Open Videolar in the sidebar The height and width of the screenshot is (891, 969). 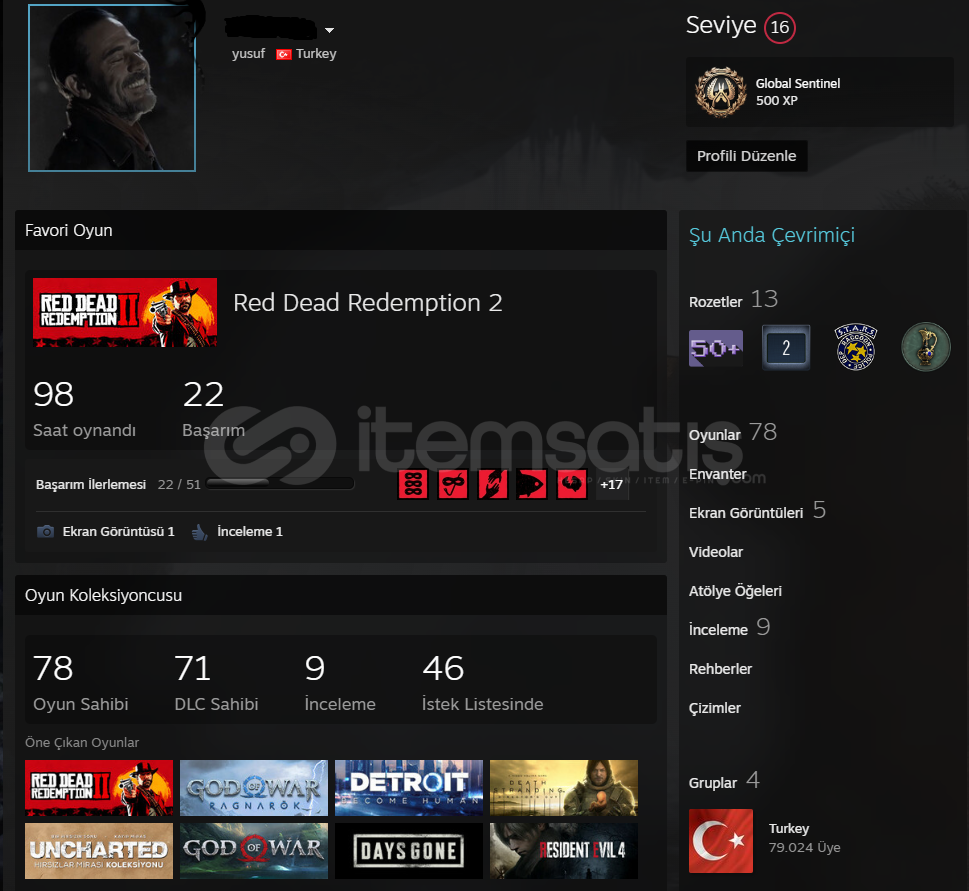[x=716, y=552]
